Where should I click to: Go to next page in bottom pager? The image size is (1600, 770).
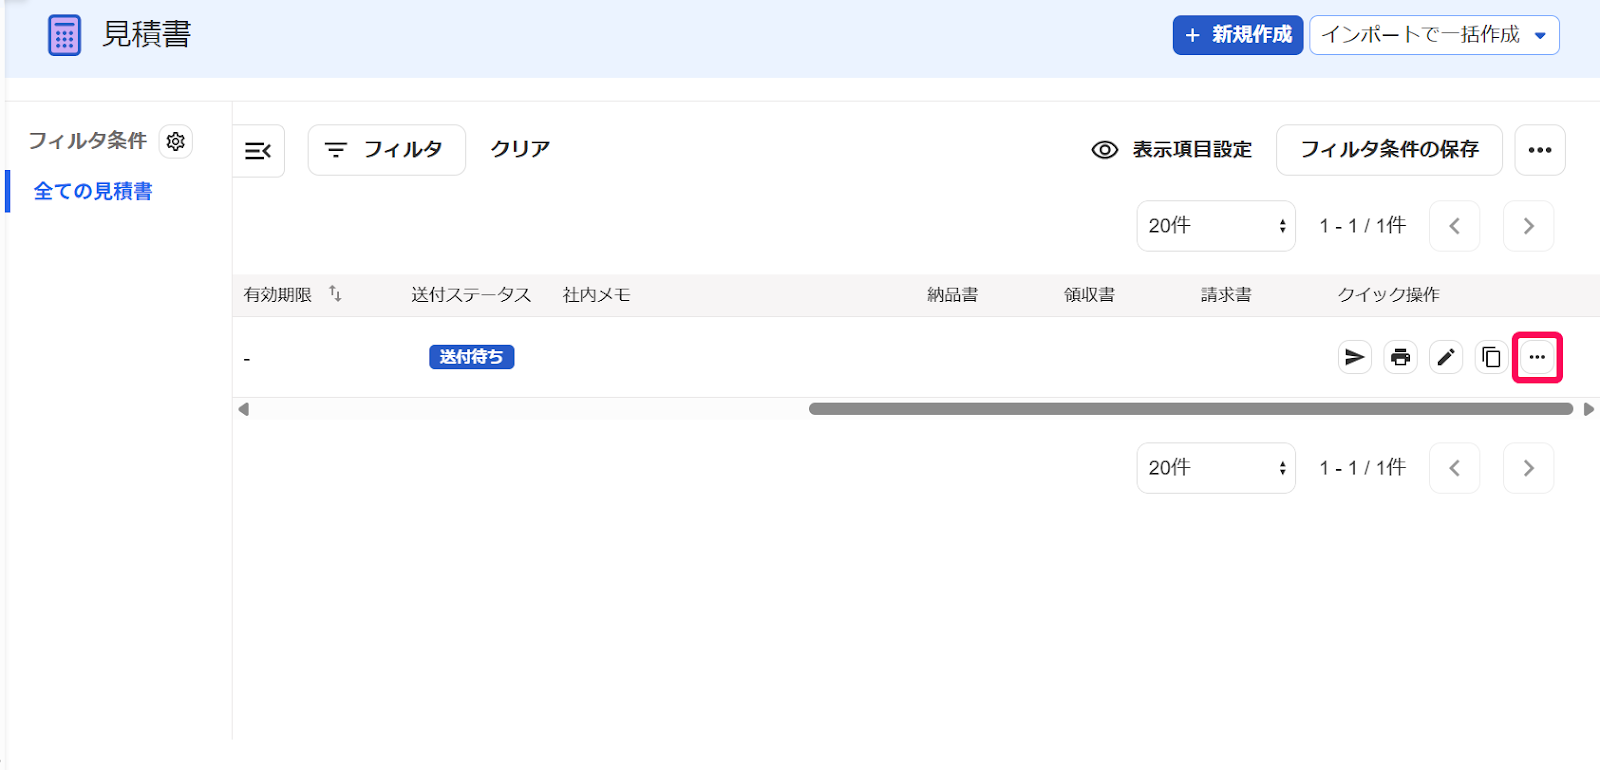tap(1529, 468)
